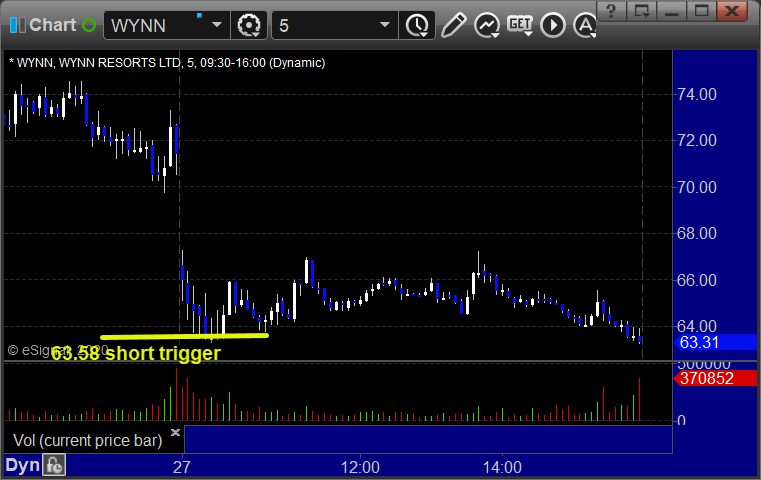
Task: Open the GET studies menu
Action: [x=520, y=25]
